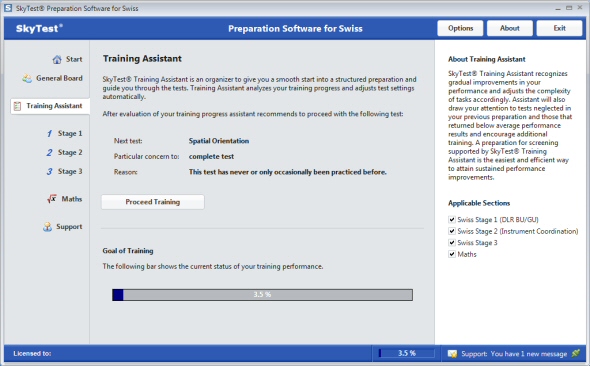590x366 pixels.
Task: Open 'You have 1 new message' support link
Action: point(529,354)
